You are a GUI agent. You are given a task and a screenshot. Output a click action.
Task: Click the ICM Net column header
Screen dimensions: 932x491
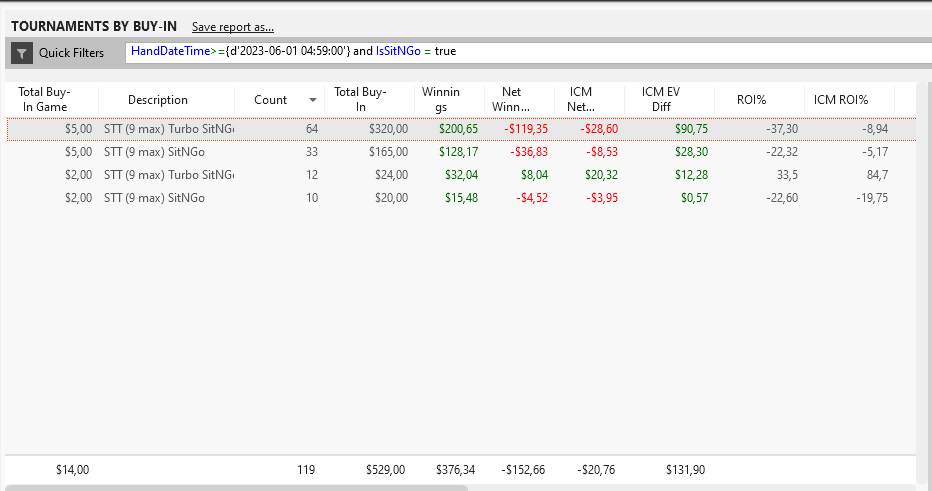pyautogui.click(x=581, y=99)
